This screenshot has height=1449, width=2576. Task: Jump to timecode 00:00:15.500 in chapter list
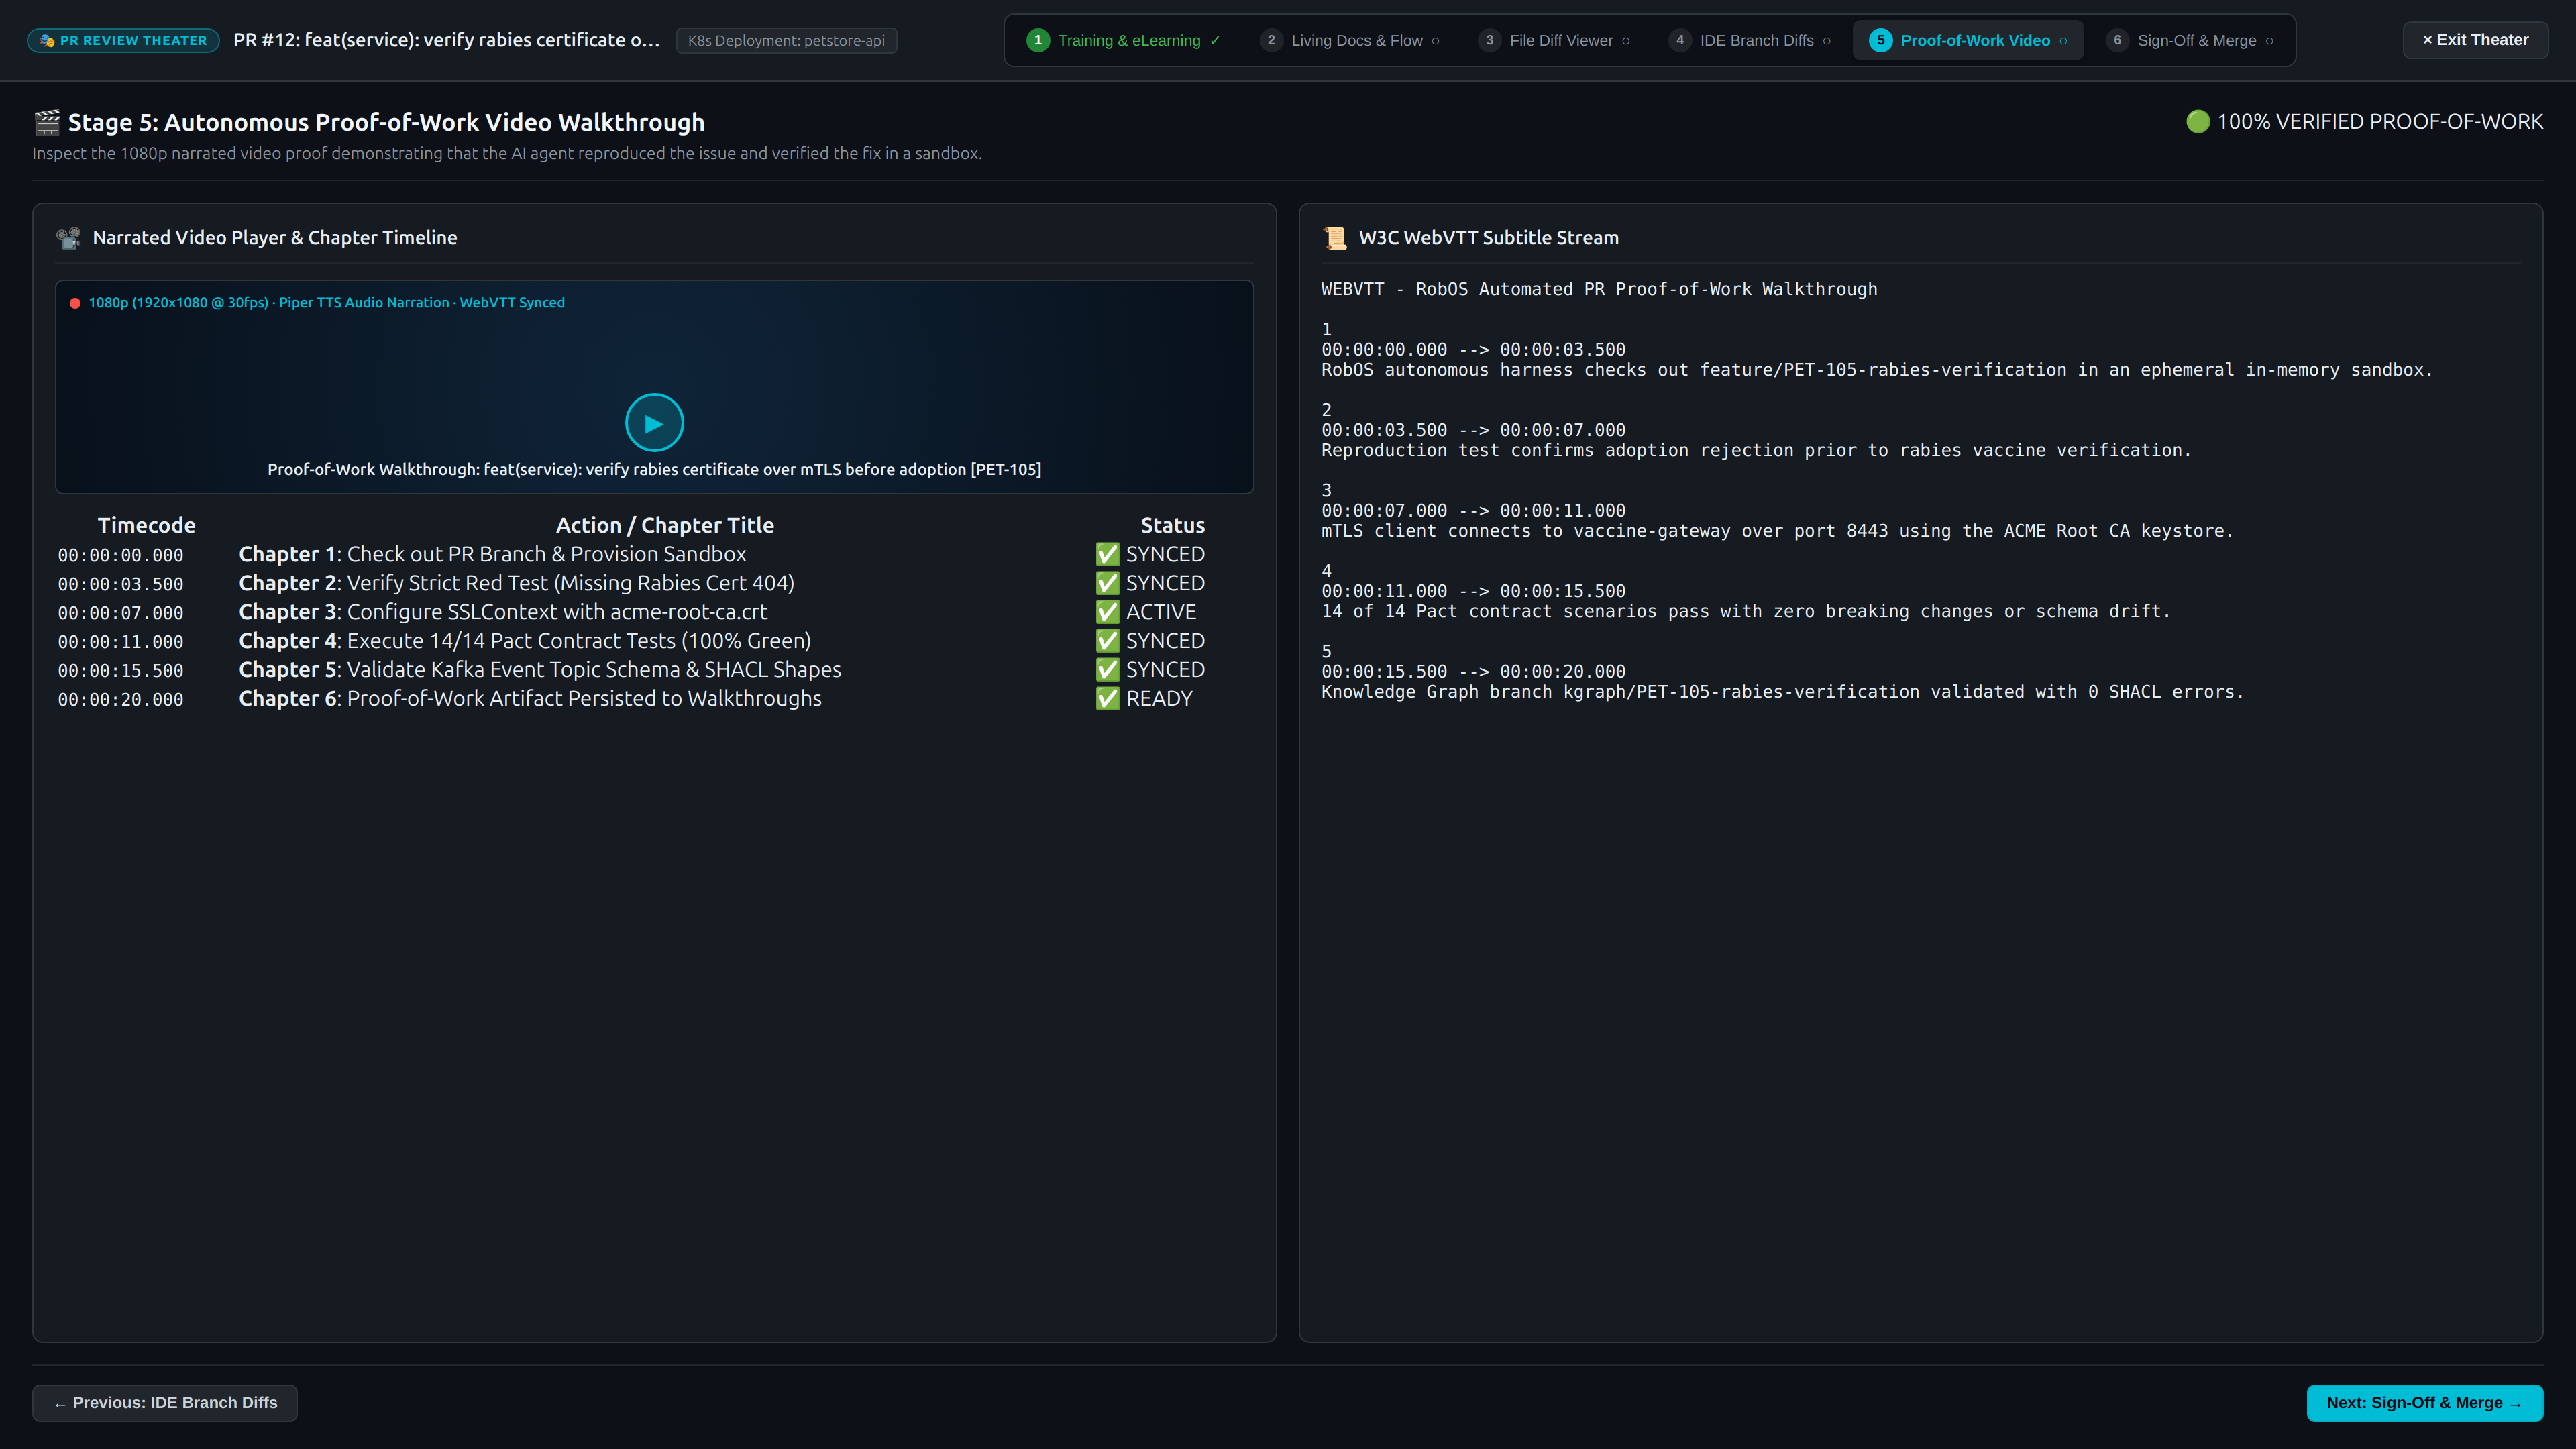pyautogui.click(x=120, y=671)
